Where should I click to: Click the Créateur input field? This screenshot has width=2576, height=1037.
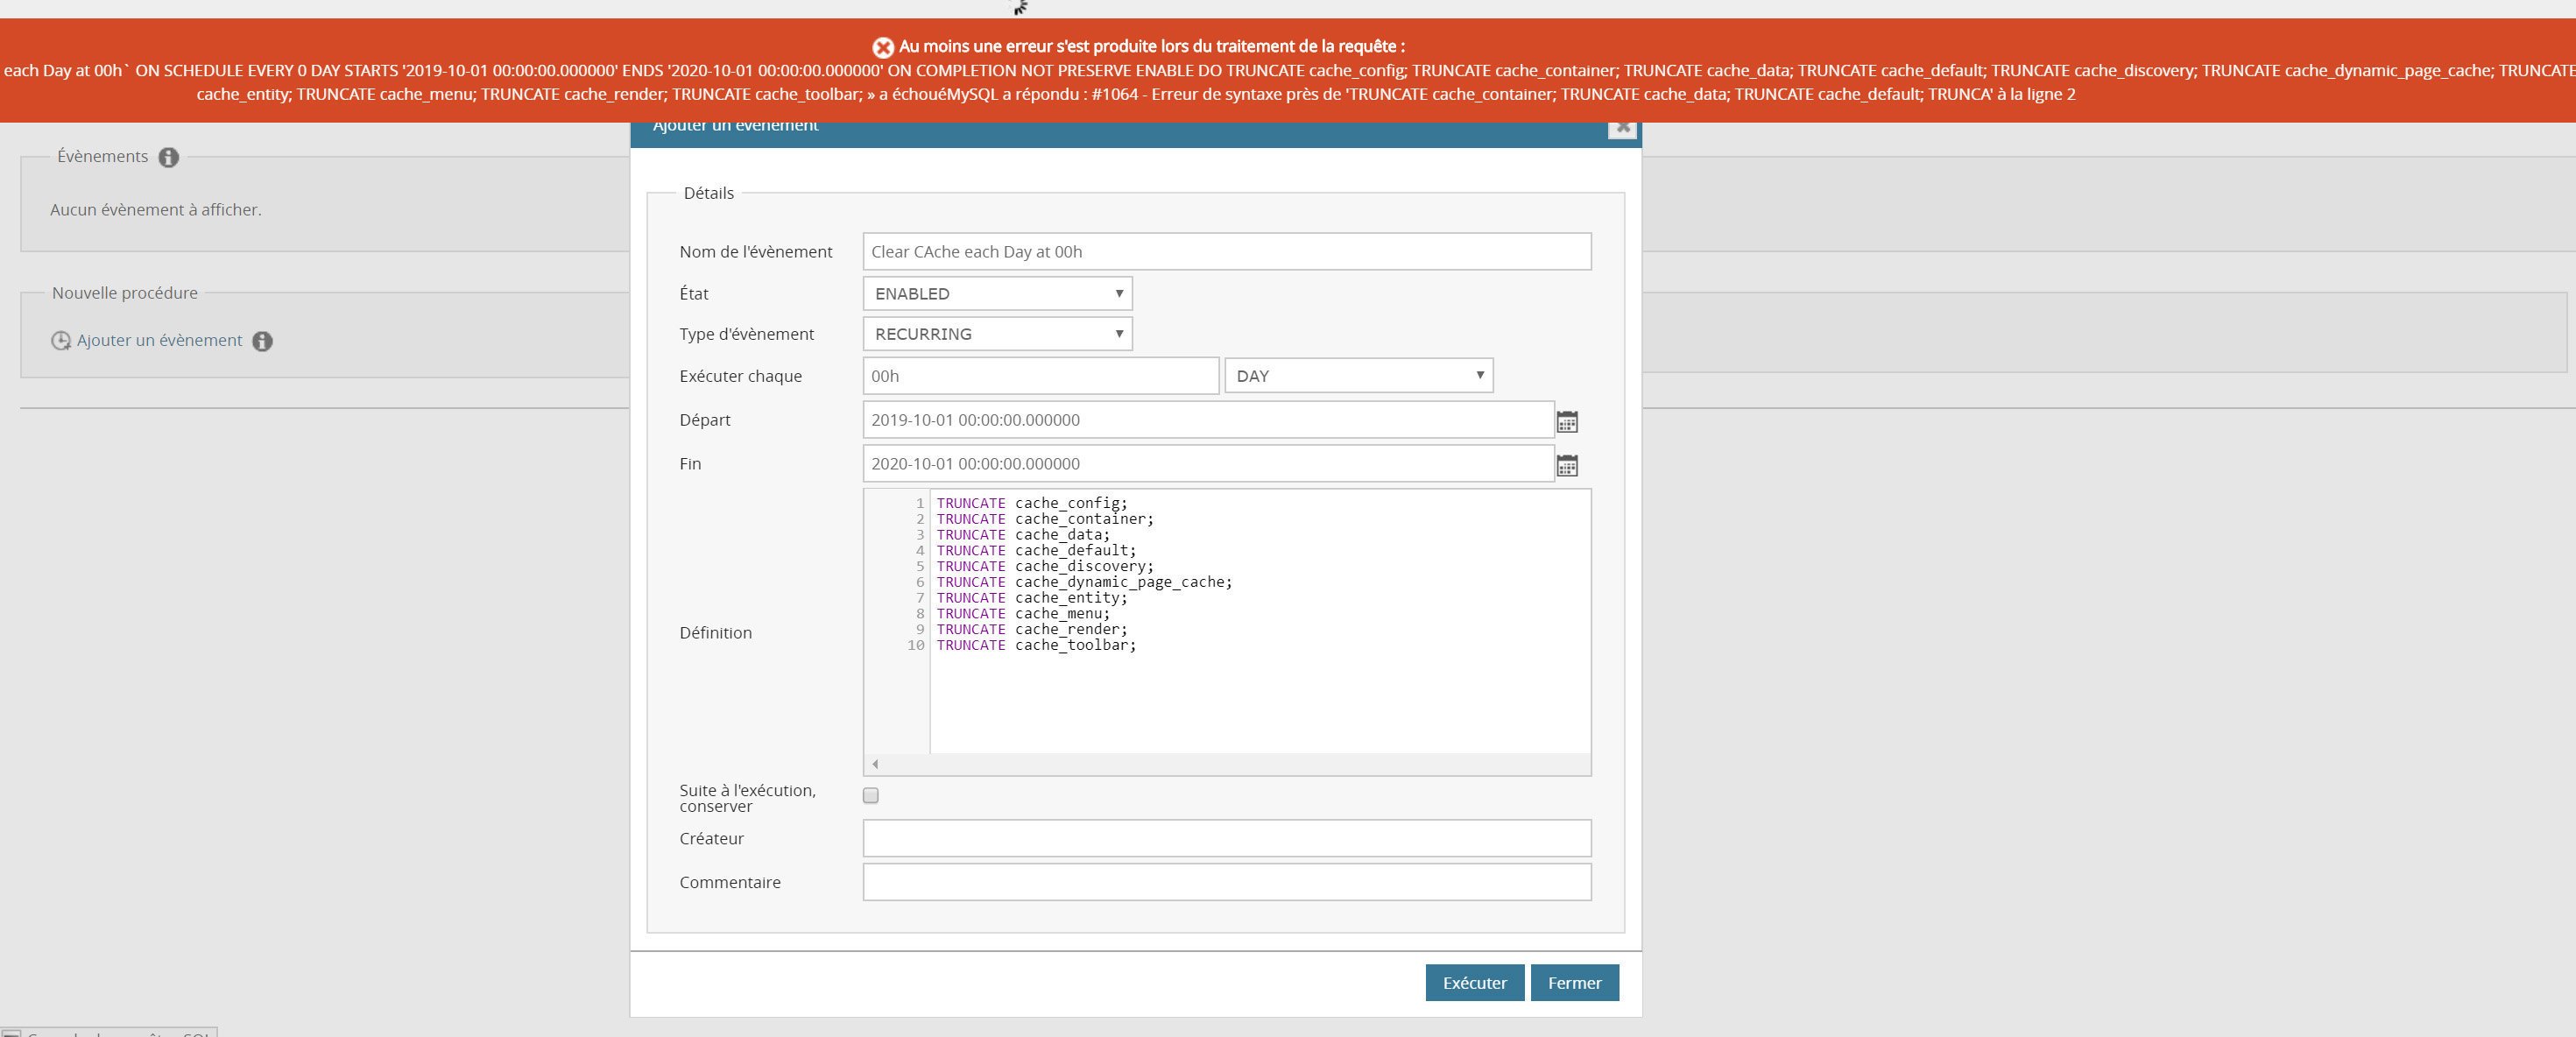pos(1227,838)
